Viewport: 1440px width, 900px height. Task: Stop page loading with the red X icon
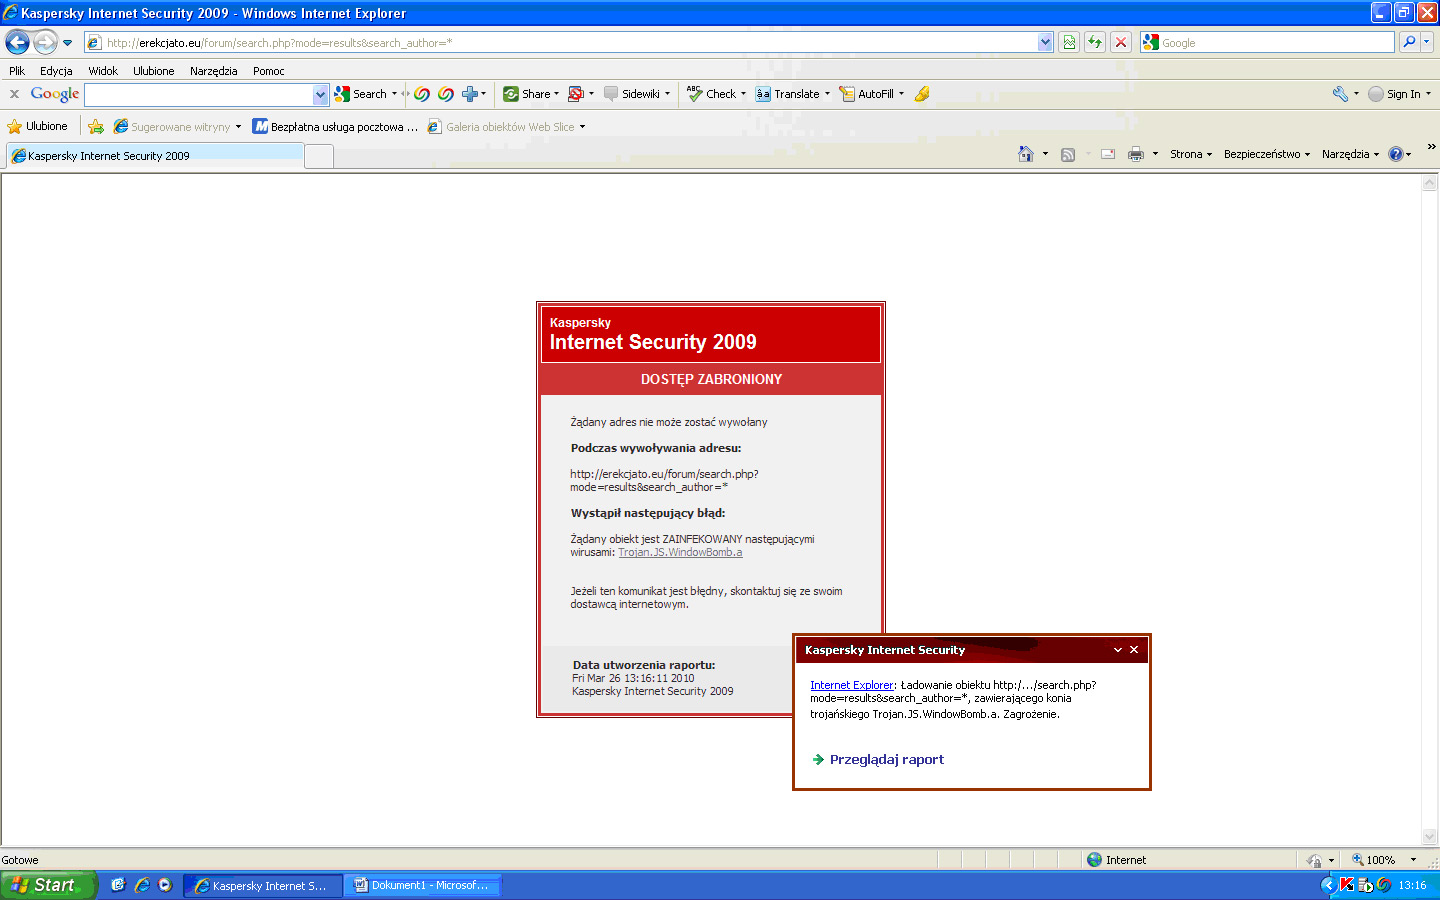[x=1121, y=42]
